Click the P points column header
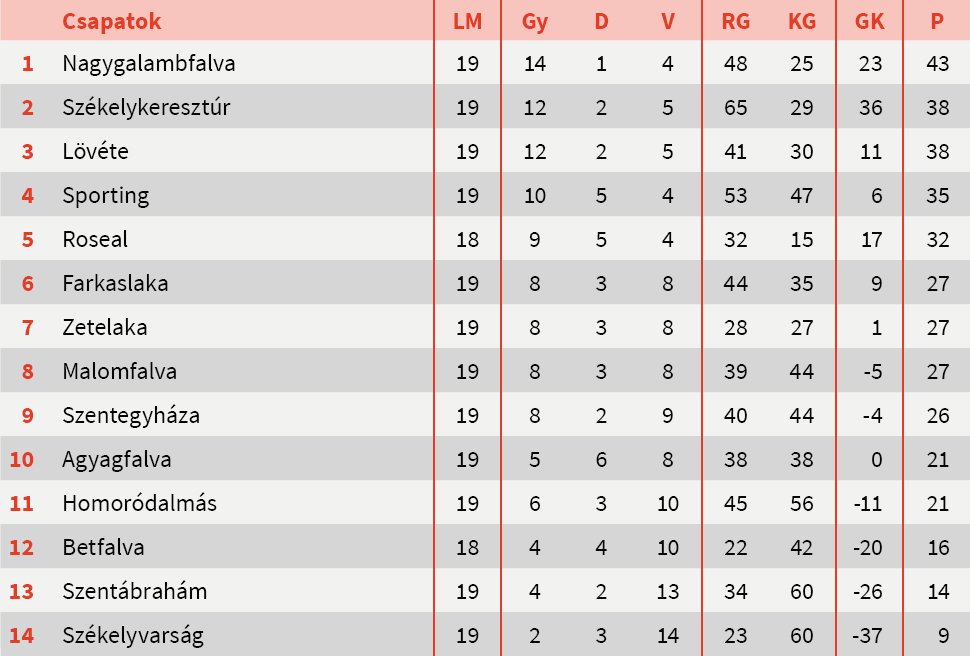This screenshot has width=970, height=656. [937, 21]
